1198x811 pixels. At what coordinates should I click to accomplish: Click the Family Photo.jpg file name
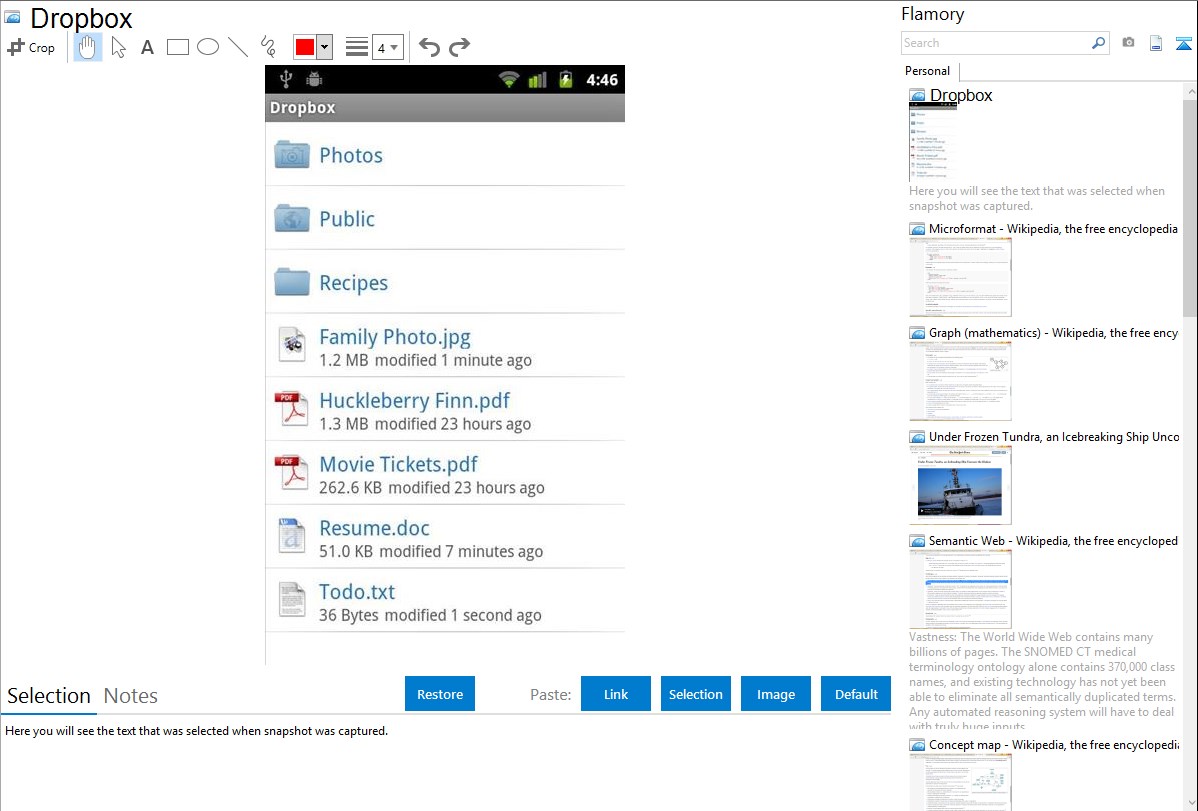tap(394, 337)
